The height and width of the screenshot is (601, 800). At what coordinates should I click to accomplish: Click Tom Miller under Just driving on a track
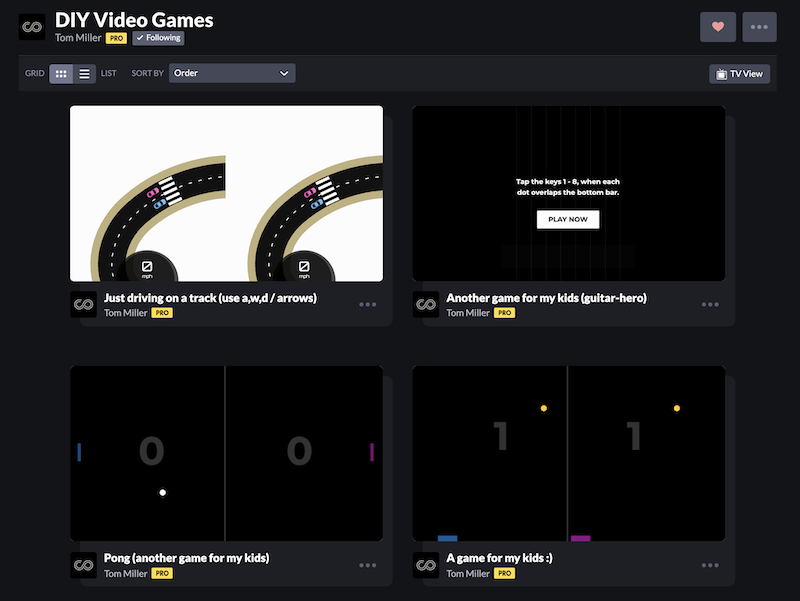click(x=126, y=313)
